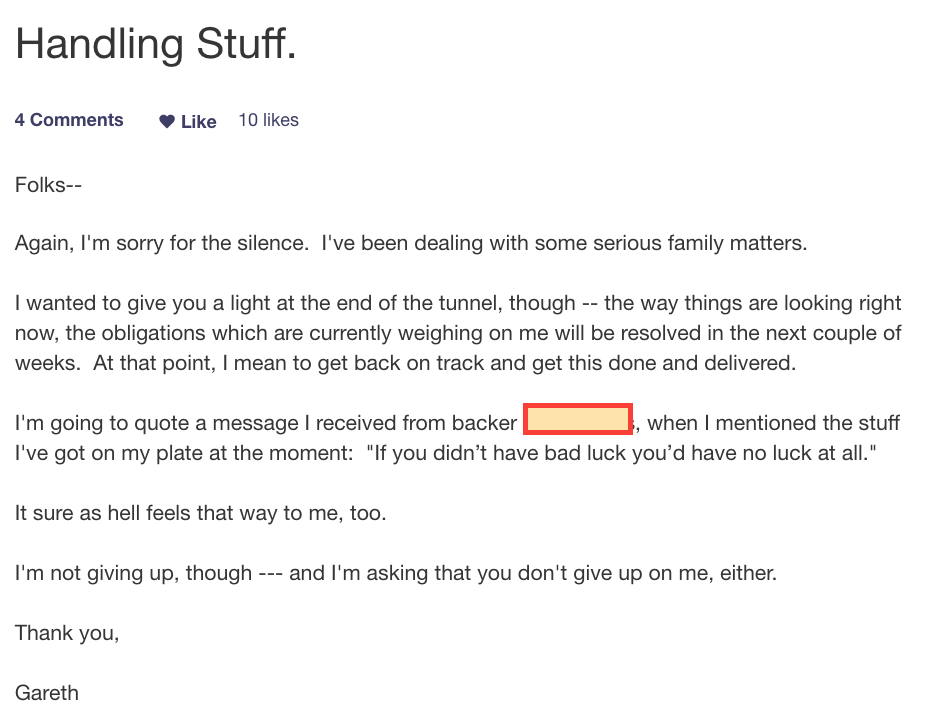Open the 4 Comments link
This screenshot has height=710, width=932.
[x=69, y=120]
